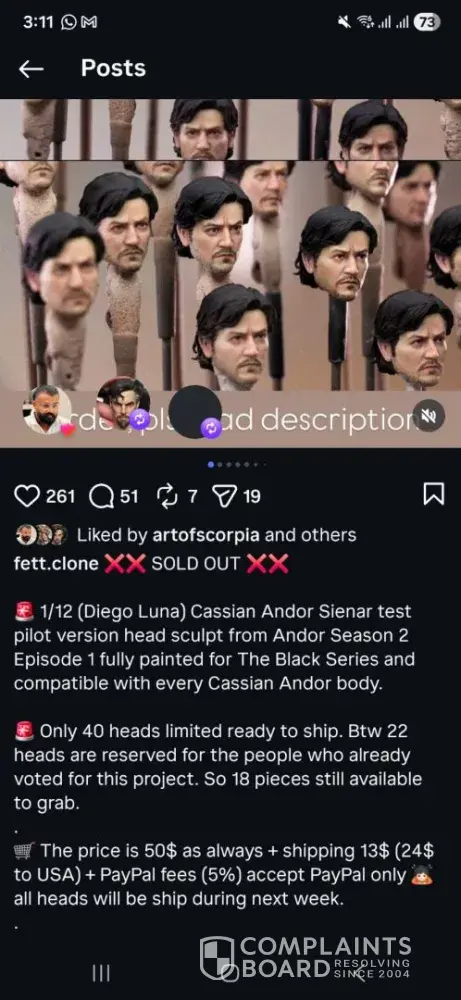Open comments via the speech bubble icon

tap(101, 496)
